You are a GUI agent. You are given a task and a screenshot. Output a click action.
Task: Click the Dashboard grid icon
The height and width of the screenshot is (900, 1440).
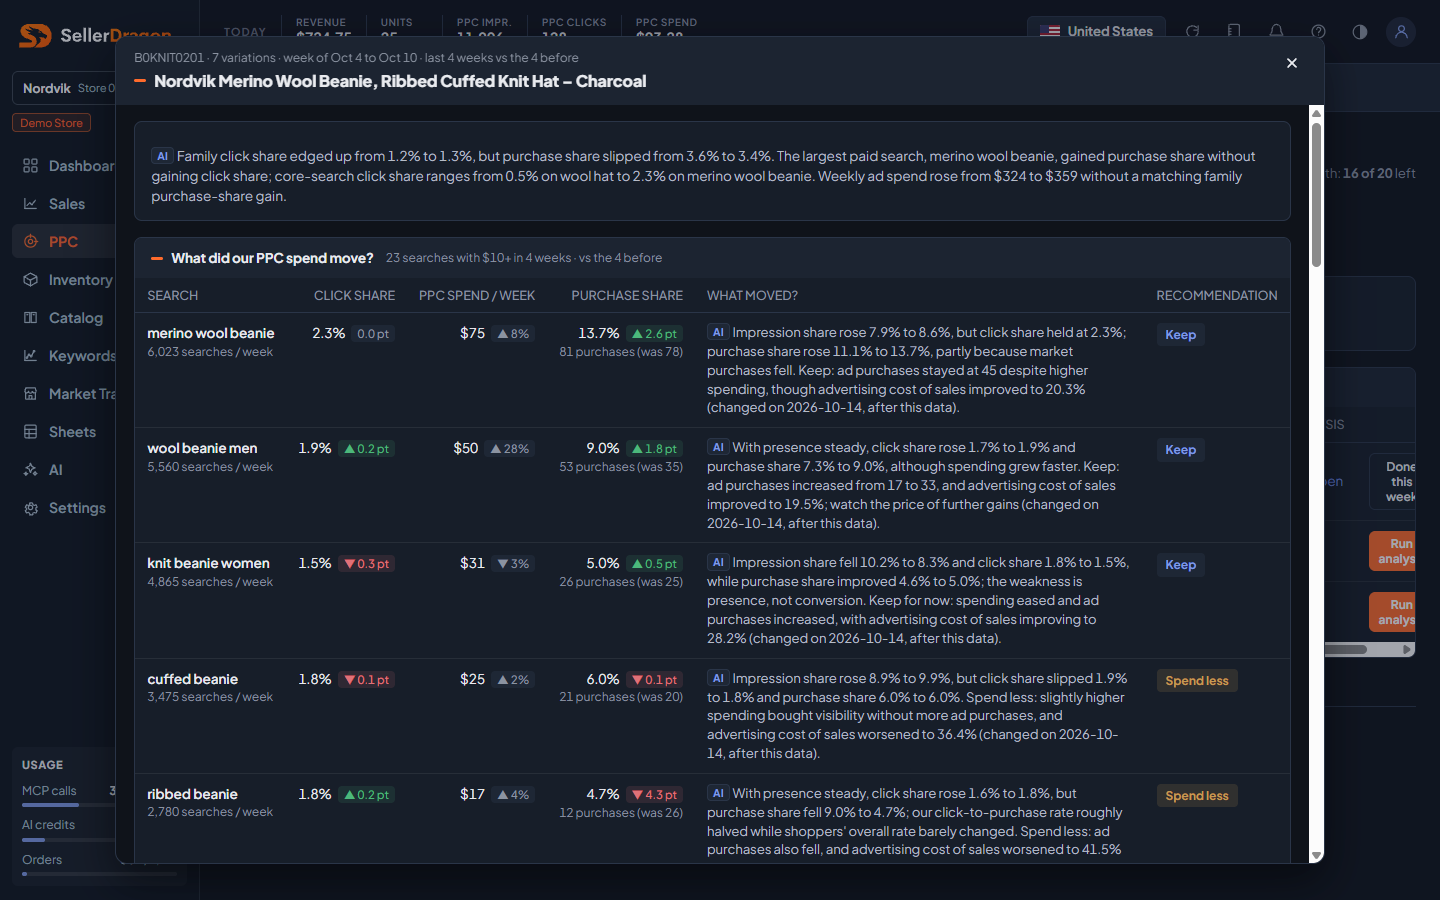click(x=31, y=166)
